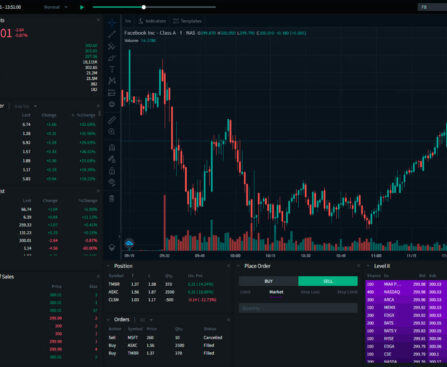Collapse the Level II panel
The width and height of the screenshot is (447, 367).
(x=368, y=266)
